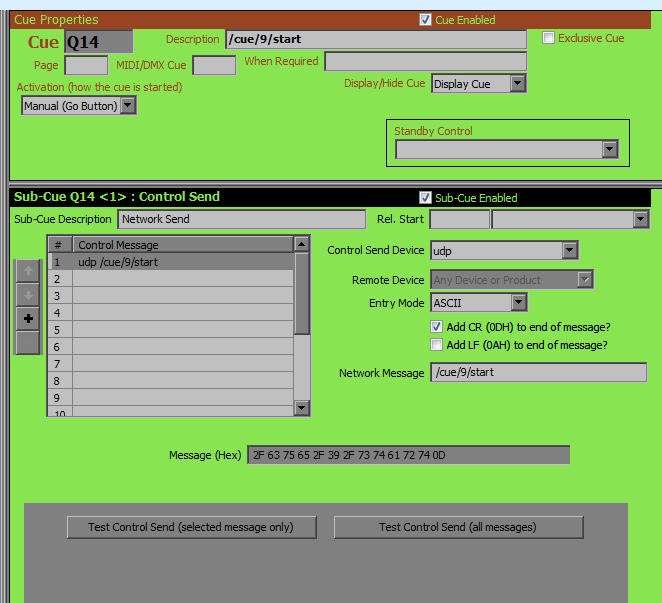Uncheck Add CR (0DH) to end of message
Viewport: 662px width, 603px height.
click(437, 327)
